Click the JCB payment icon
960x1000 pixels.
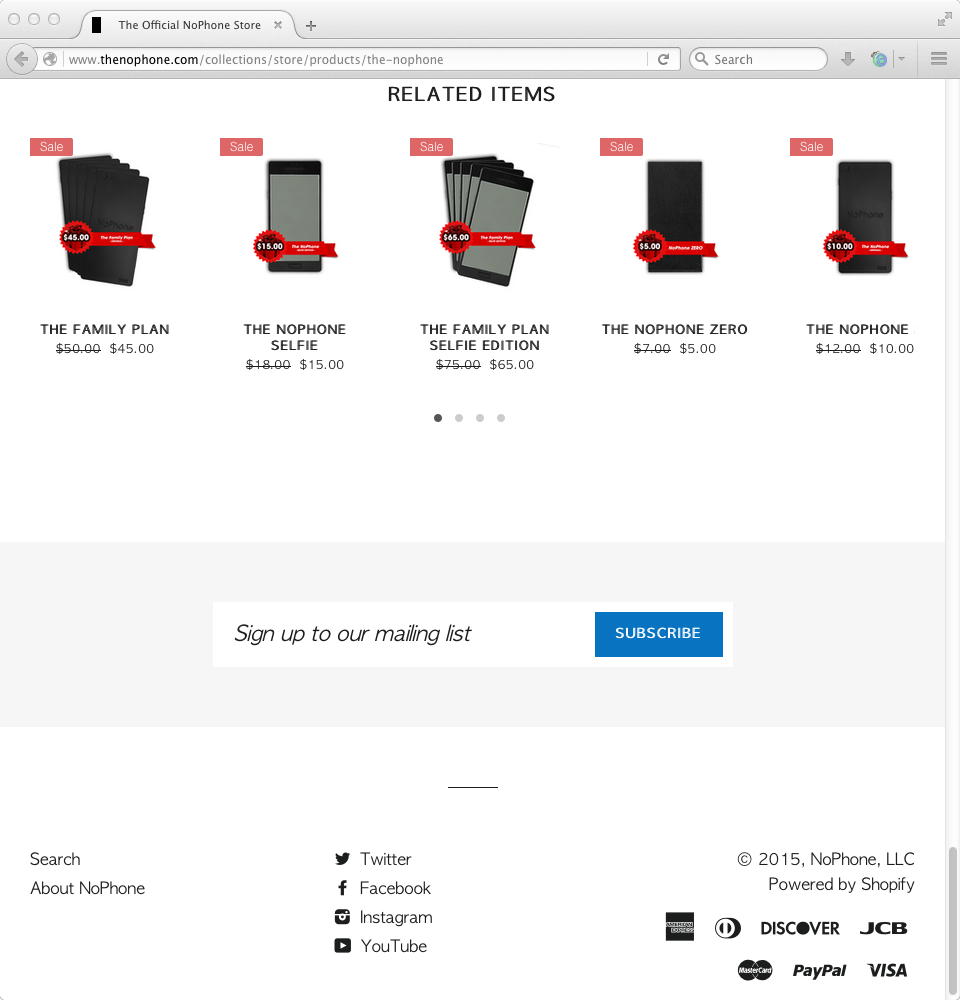click(x=883, y=928)
